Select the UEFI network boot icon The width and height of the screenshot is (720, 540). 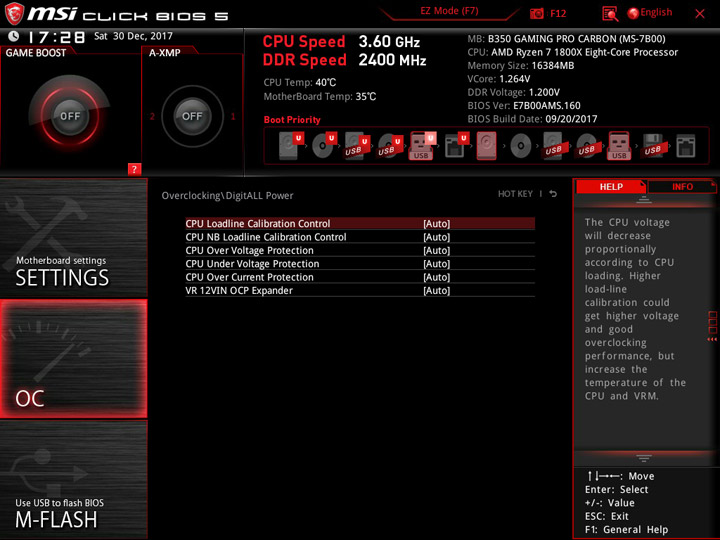456,146
